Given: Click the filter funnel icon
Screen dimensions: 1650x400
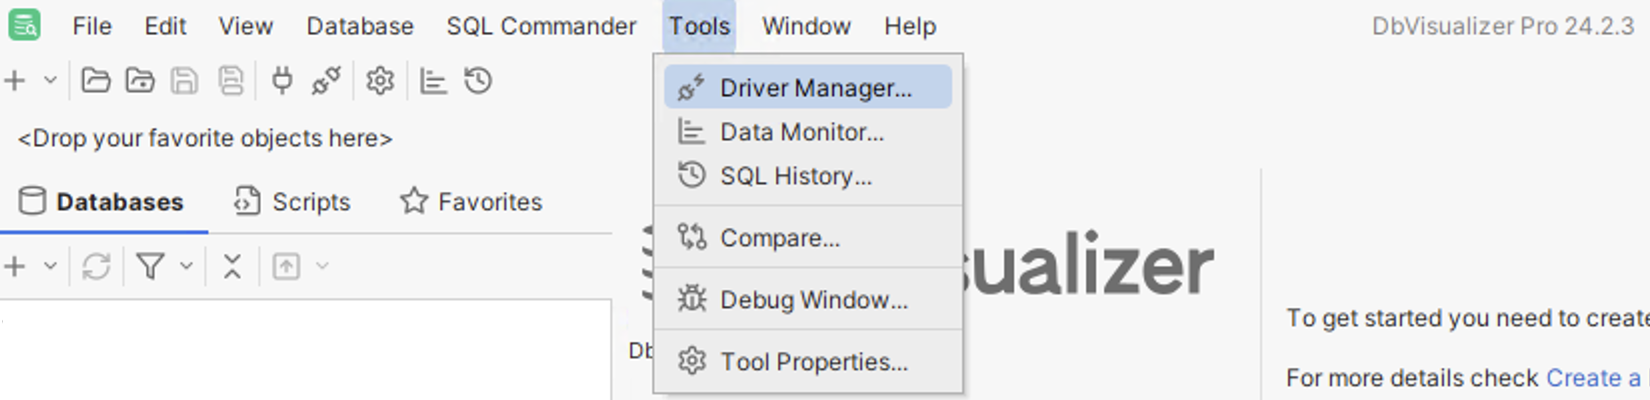Looking at the screenshot, I should click(x=150, y=266).
